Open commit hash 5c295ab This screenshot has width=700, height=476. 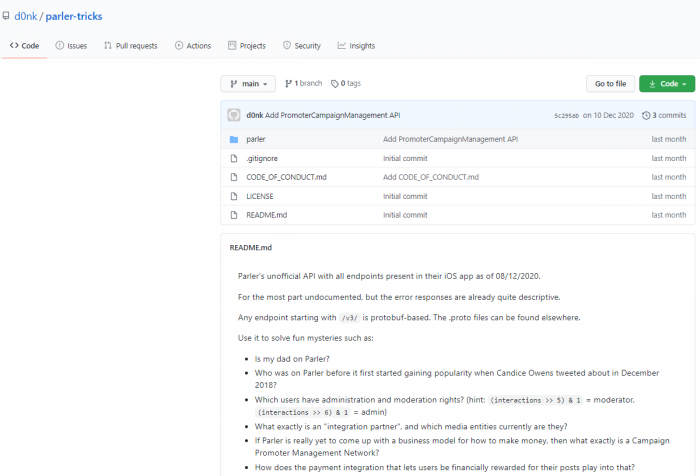(x=566, y=115)
